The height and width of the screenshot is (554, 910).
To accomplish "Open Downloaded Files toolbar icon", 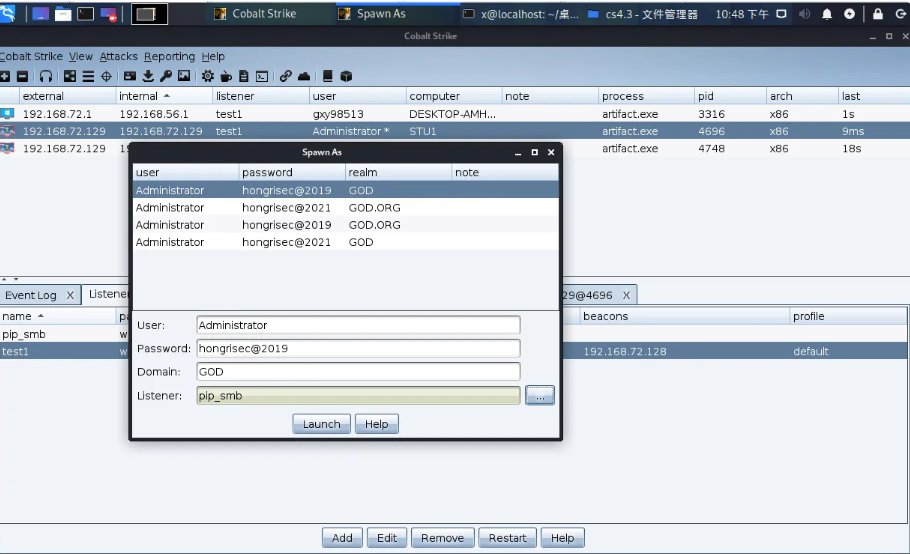I will (148, 76).
